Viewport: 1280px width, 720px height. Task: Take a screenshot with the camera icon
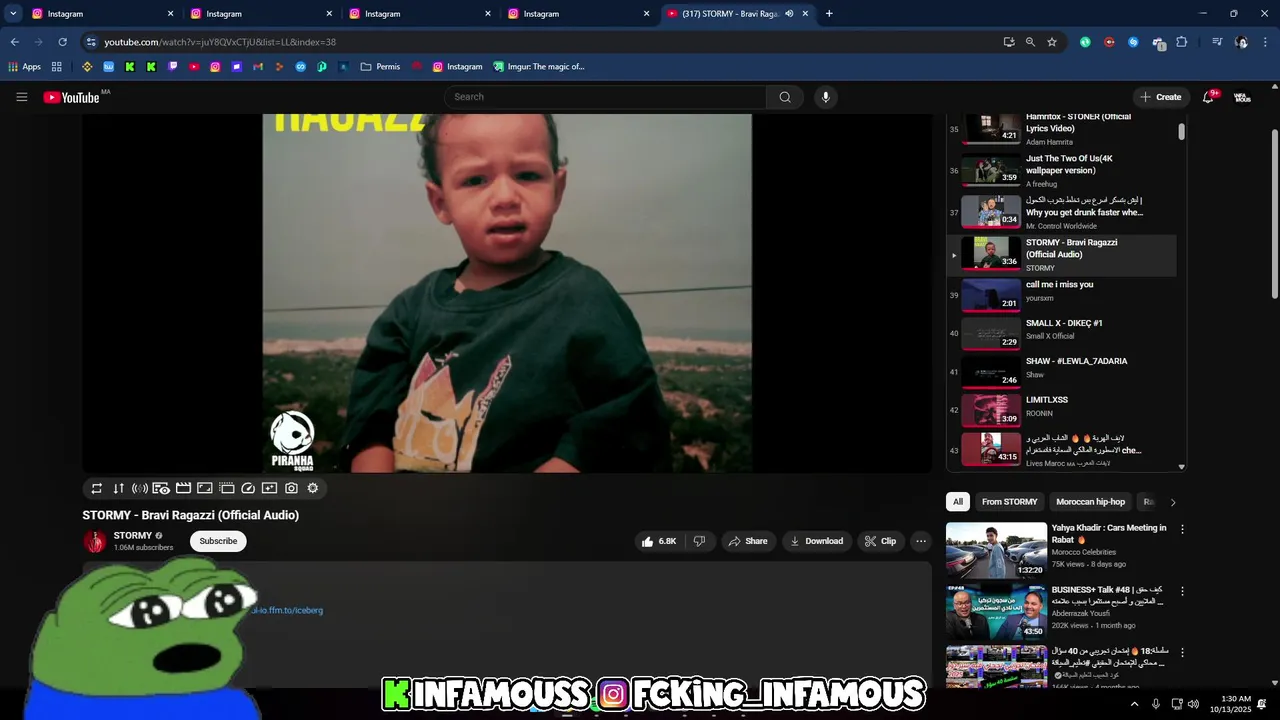pos(291,488)
